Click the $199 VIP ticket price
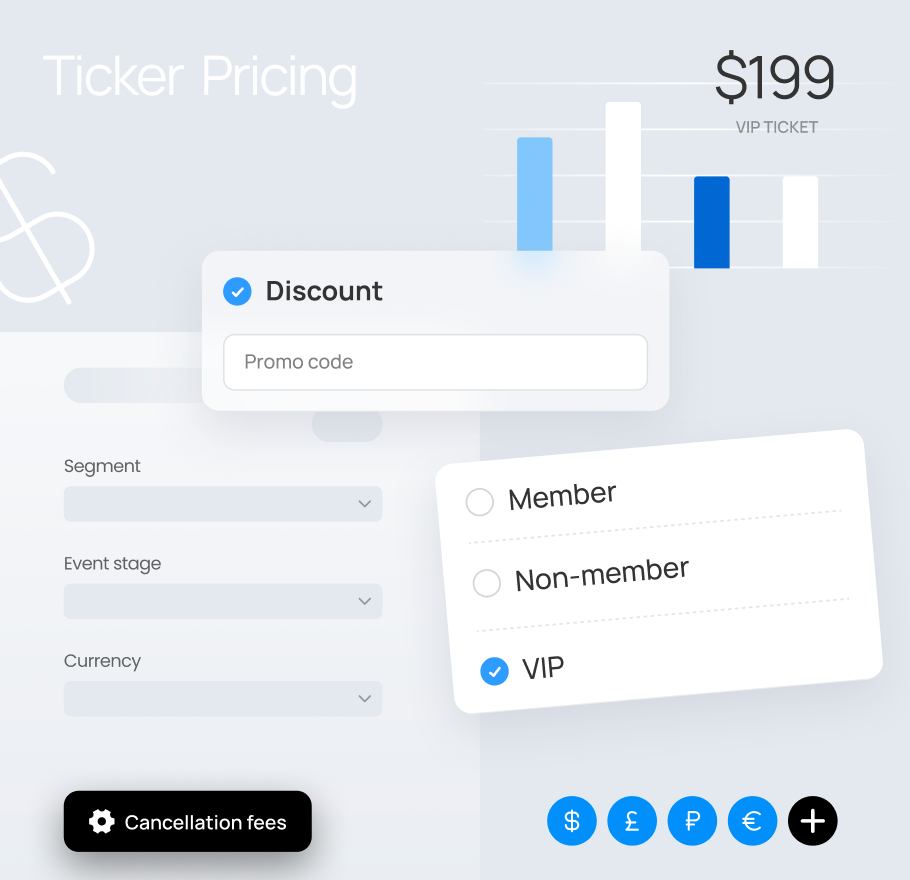The image size is (910, 880). (775, 77)
